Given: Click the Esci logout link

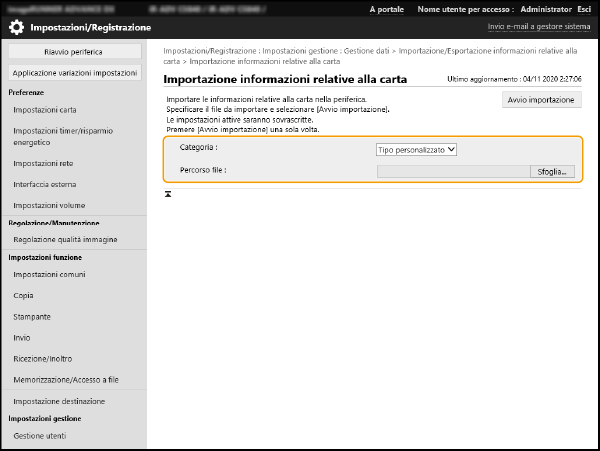Looking at the screenshot, I should pos(582,8).
